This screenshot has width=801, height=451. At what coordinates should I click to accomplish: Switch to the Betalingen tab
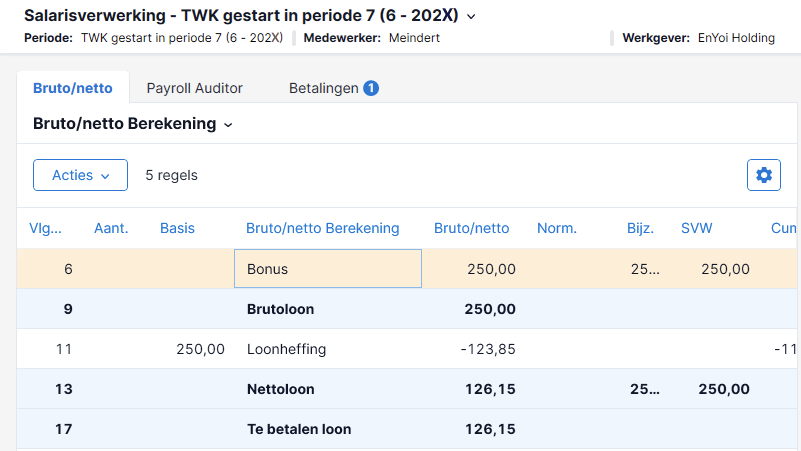point(324,88)
